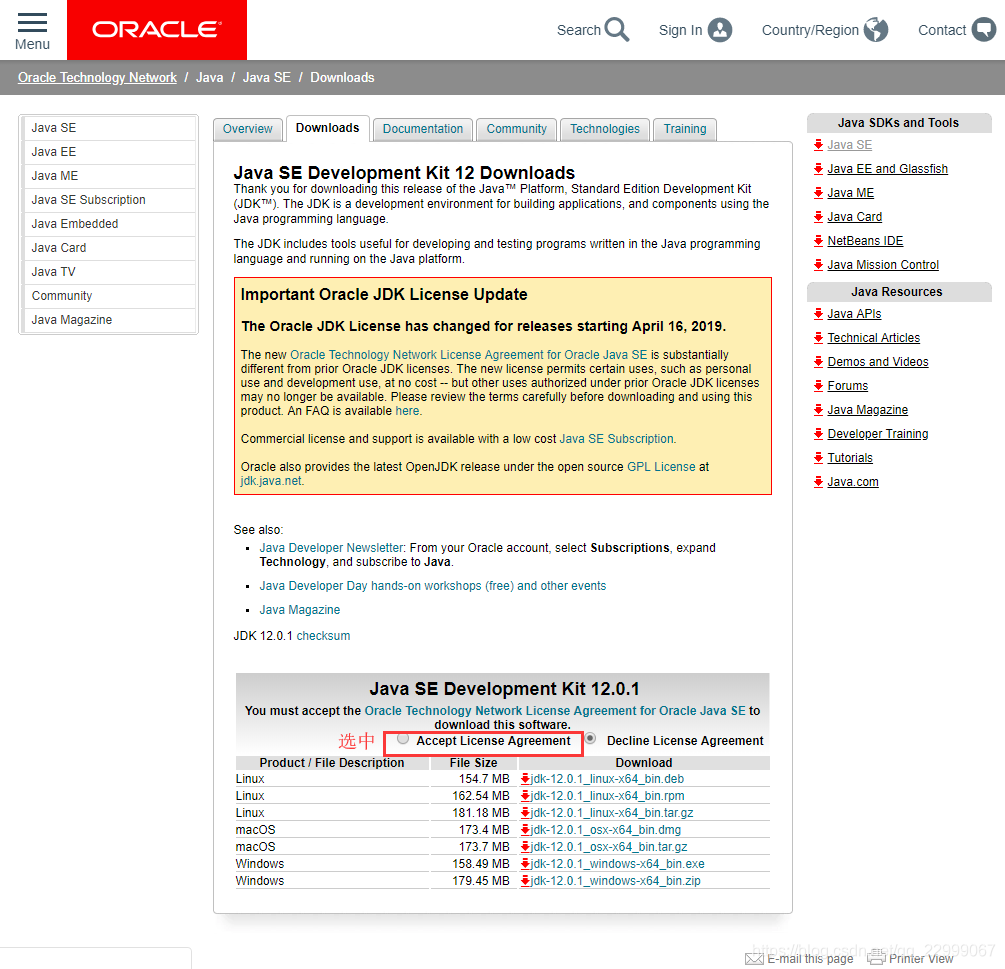Image resolution: width=1005 pixels, height=969 pixels.
Task: Click red arrow icon beside Java EE and Glassfish
Action: click(818, 169)
